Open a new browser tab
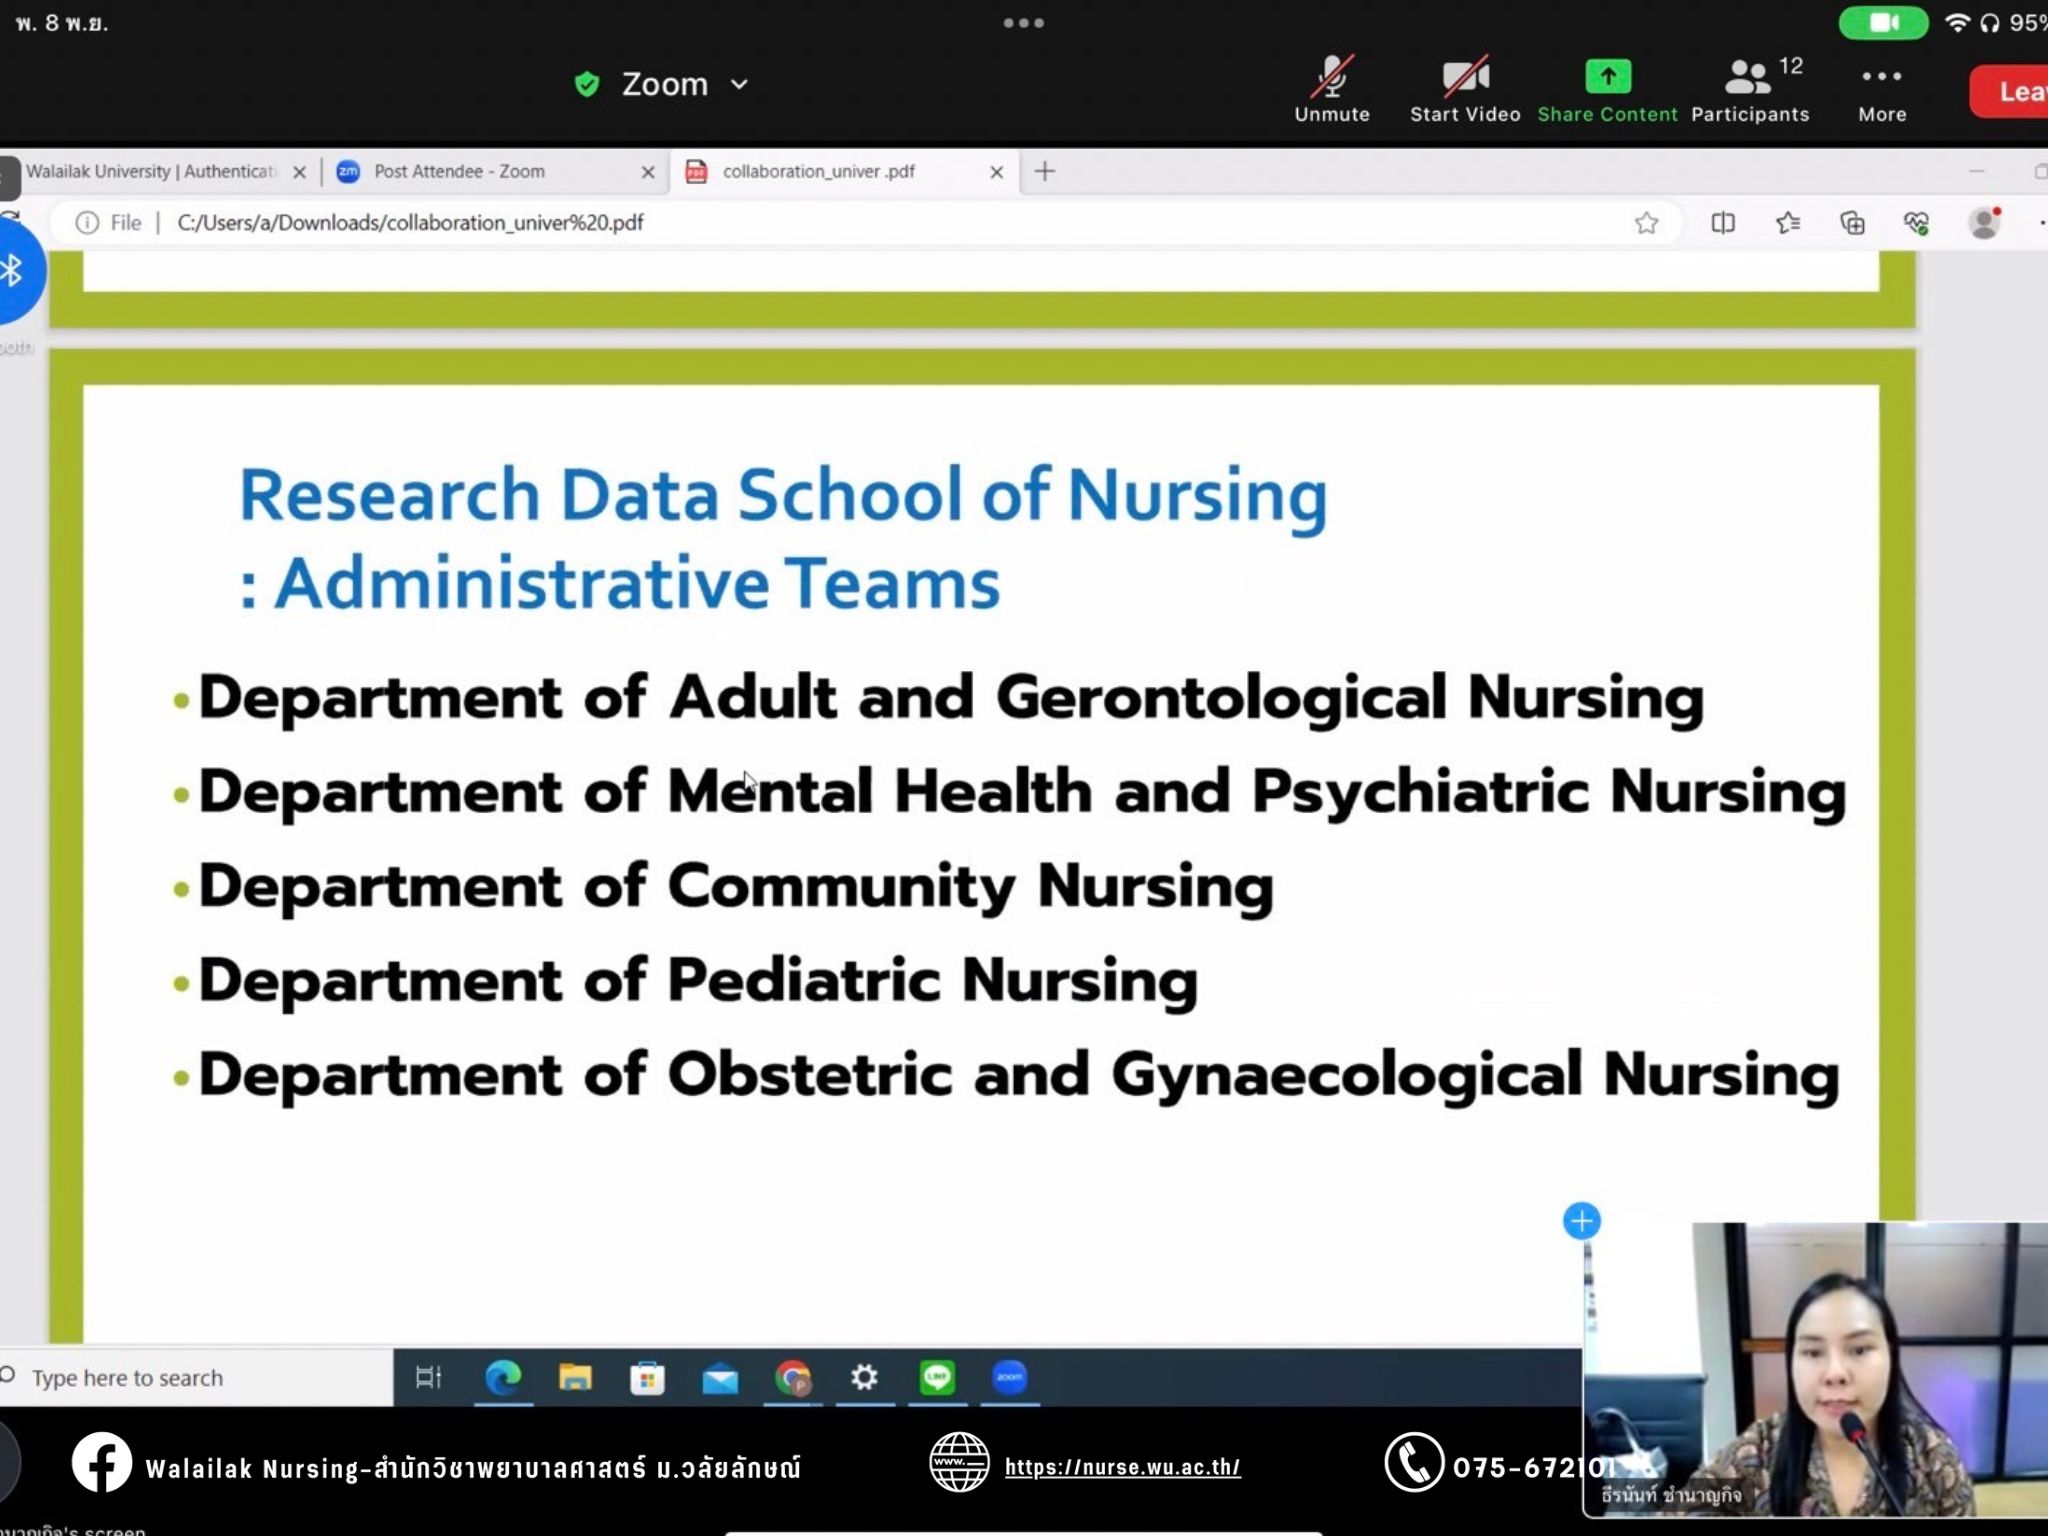Viewport: 2048px width, 1536px height. click(x=1045, y=171)
